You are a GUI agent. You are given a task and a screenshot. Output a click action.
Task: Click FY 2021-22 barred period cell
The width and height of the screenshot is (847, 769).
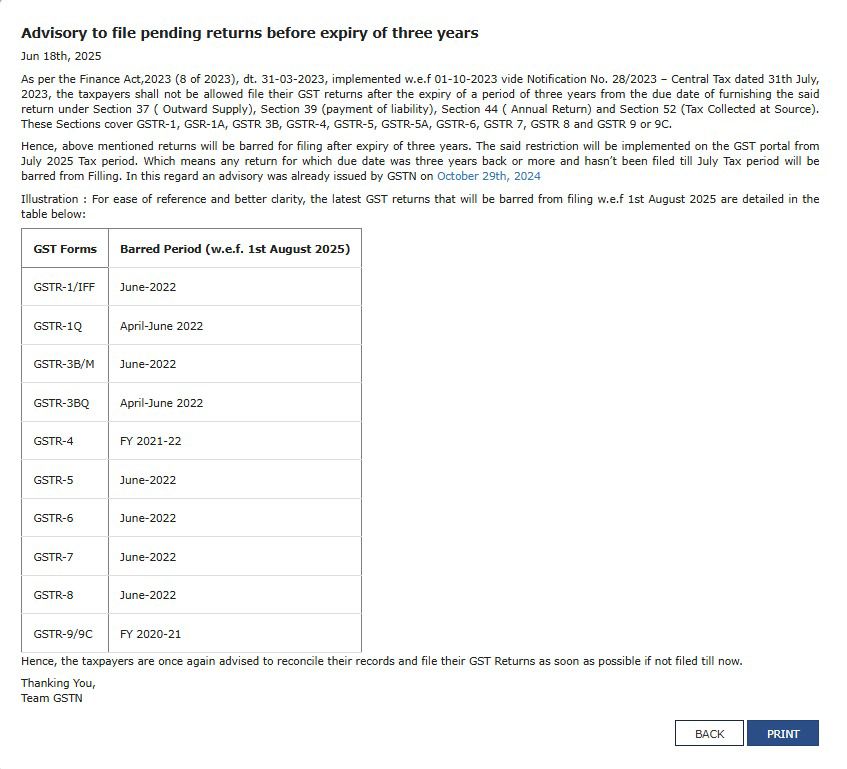151,441
